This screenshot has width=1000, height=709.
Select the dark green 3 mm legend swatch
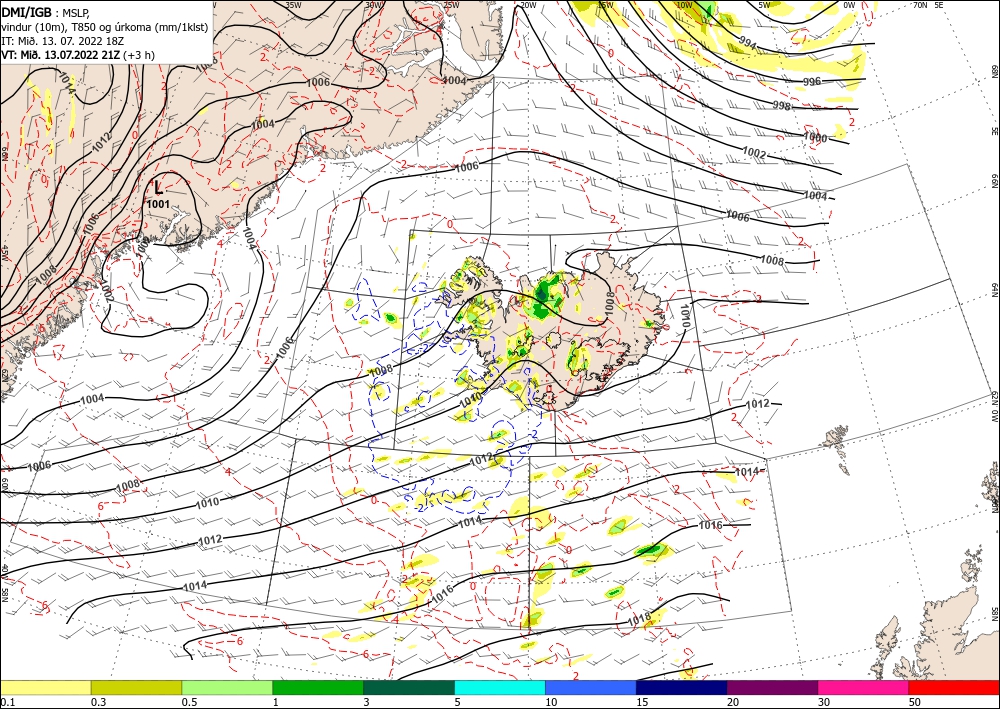coord(409,687)
